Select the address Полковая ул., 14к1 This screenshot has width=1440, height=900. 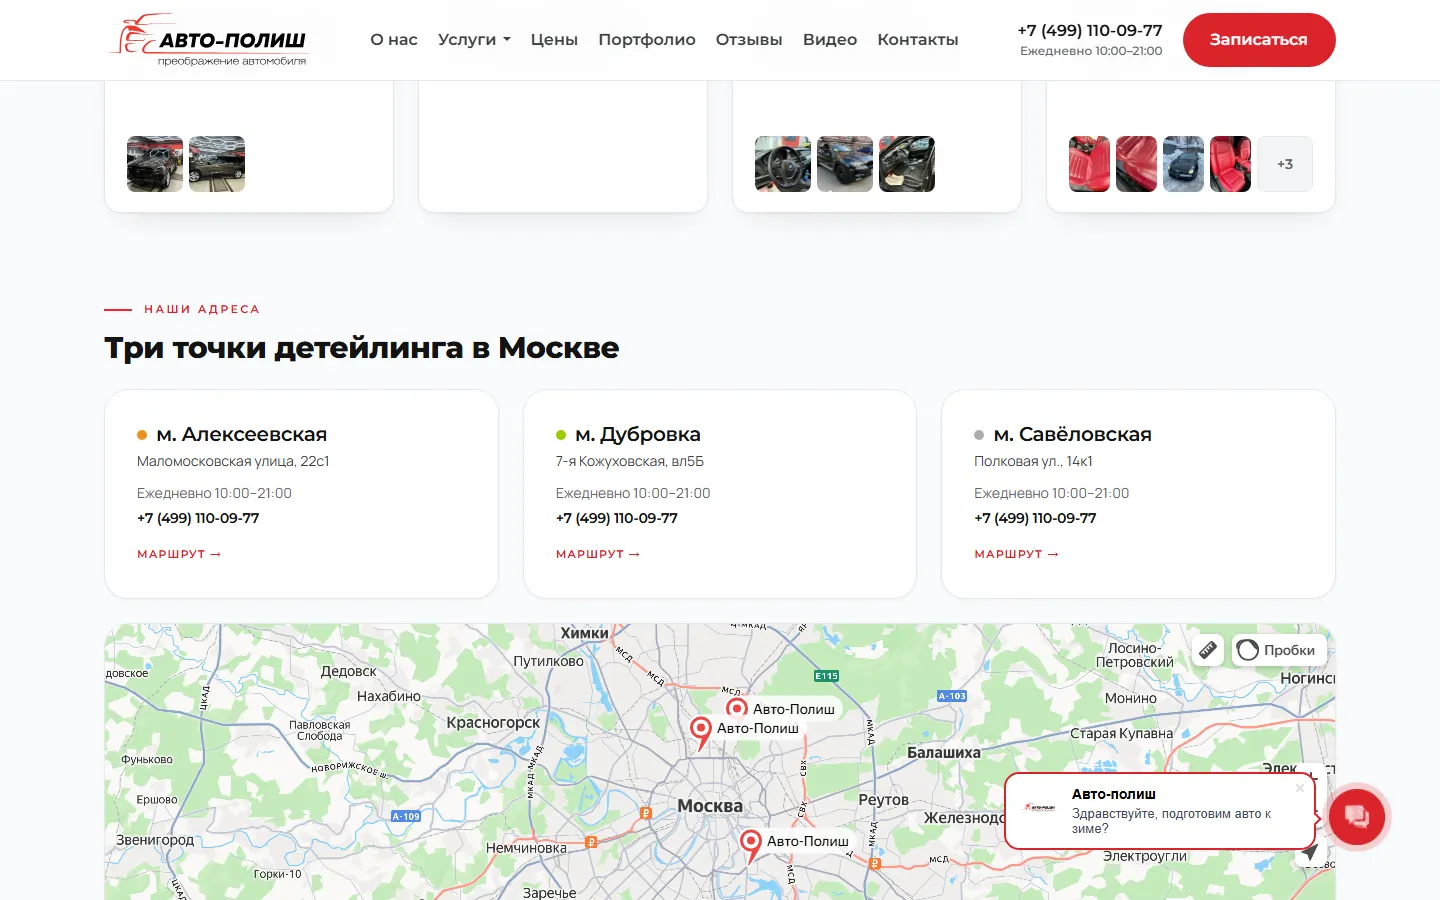[1033, 462]
